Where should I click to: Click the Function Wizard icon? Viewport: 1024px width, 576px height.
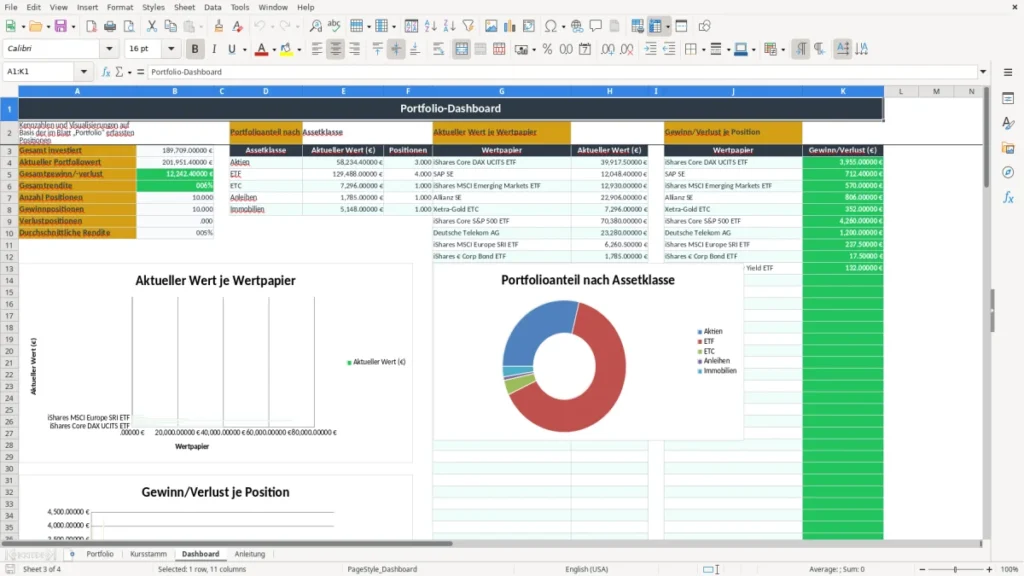coord(106,72)
